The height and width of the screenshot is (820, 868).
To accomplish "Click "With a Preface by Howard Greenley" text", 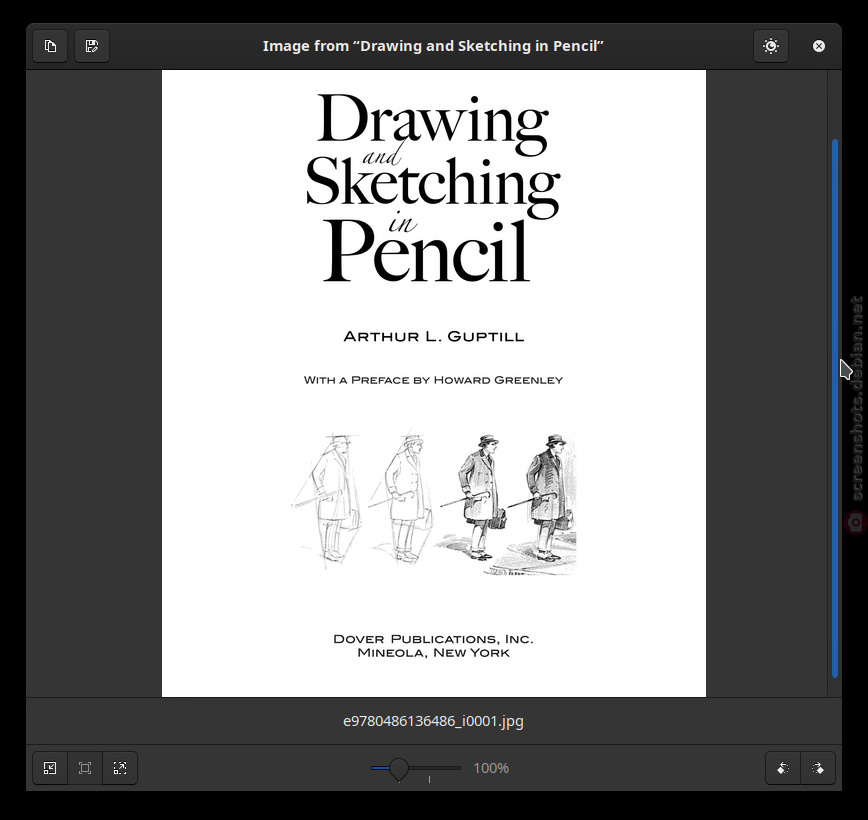I will (433, 380).
